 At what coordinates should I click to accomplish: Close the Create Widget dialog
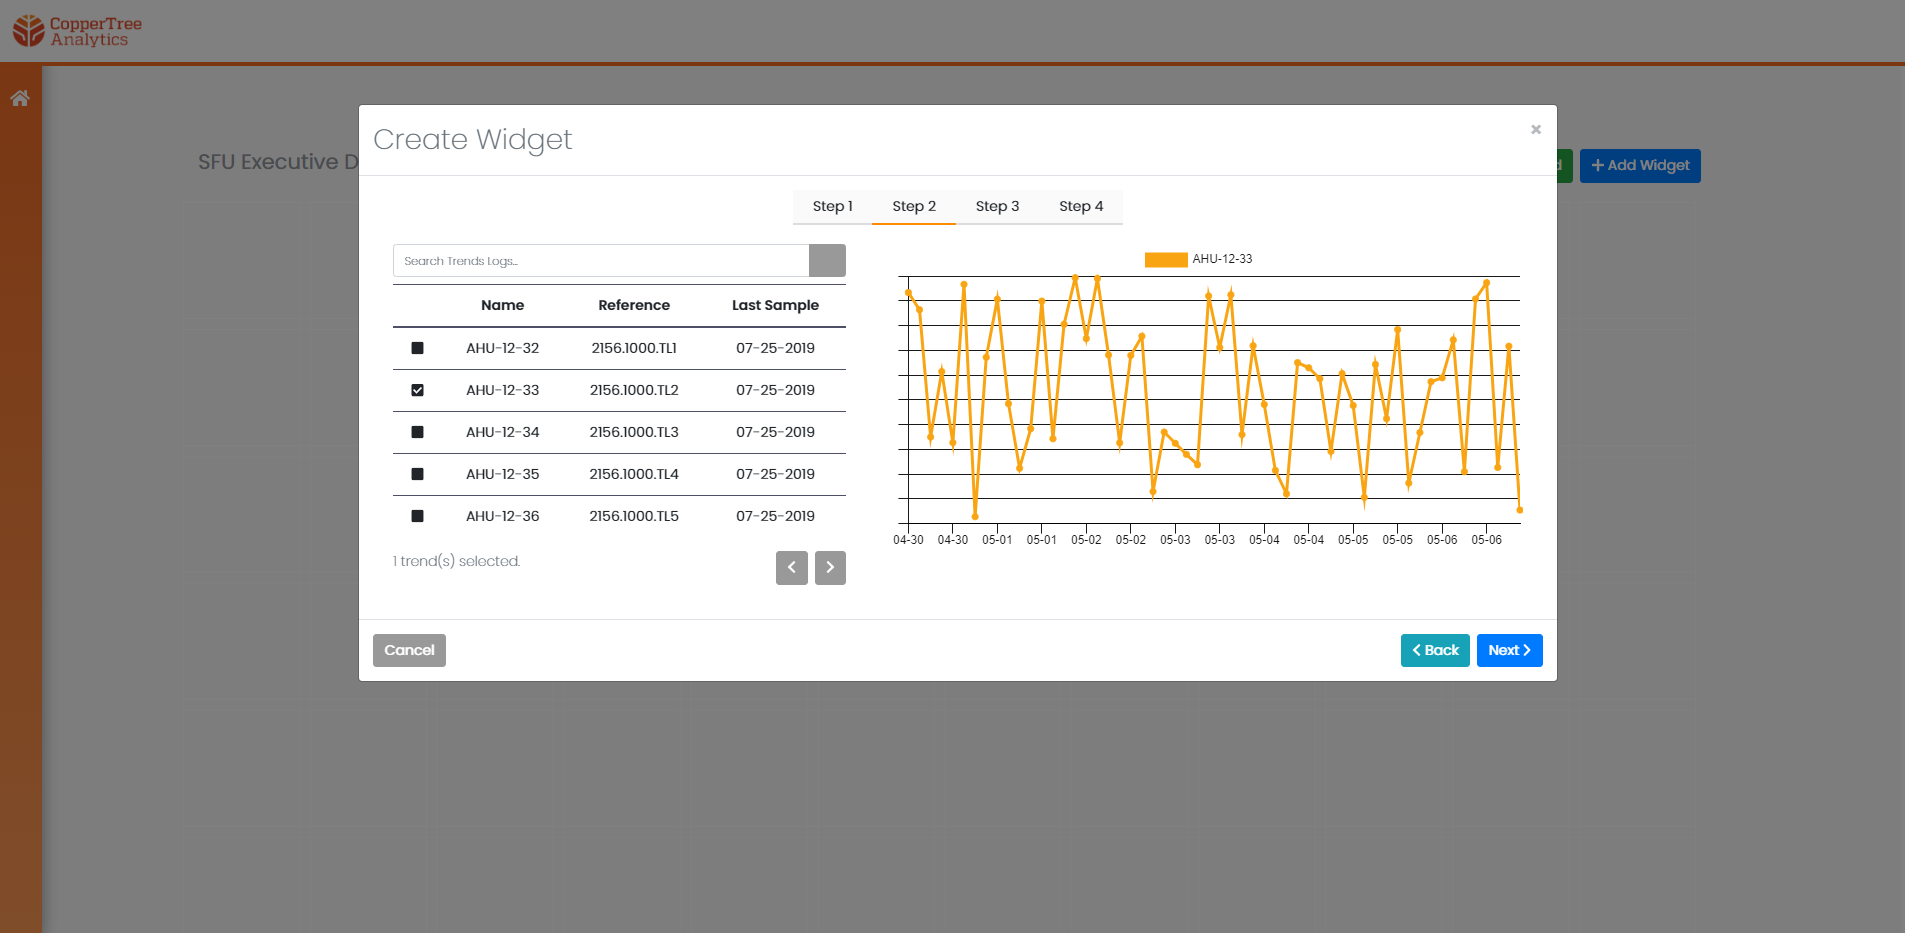[1536, 129]
